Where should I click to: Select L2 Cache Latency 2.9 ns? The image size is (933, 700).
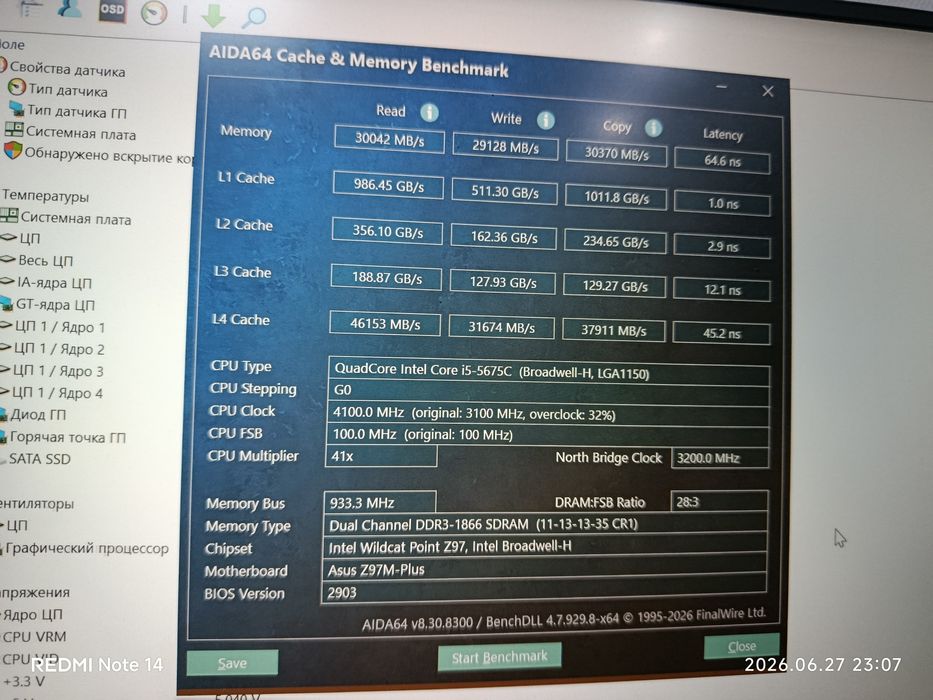[722, 246]
